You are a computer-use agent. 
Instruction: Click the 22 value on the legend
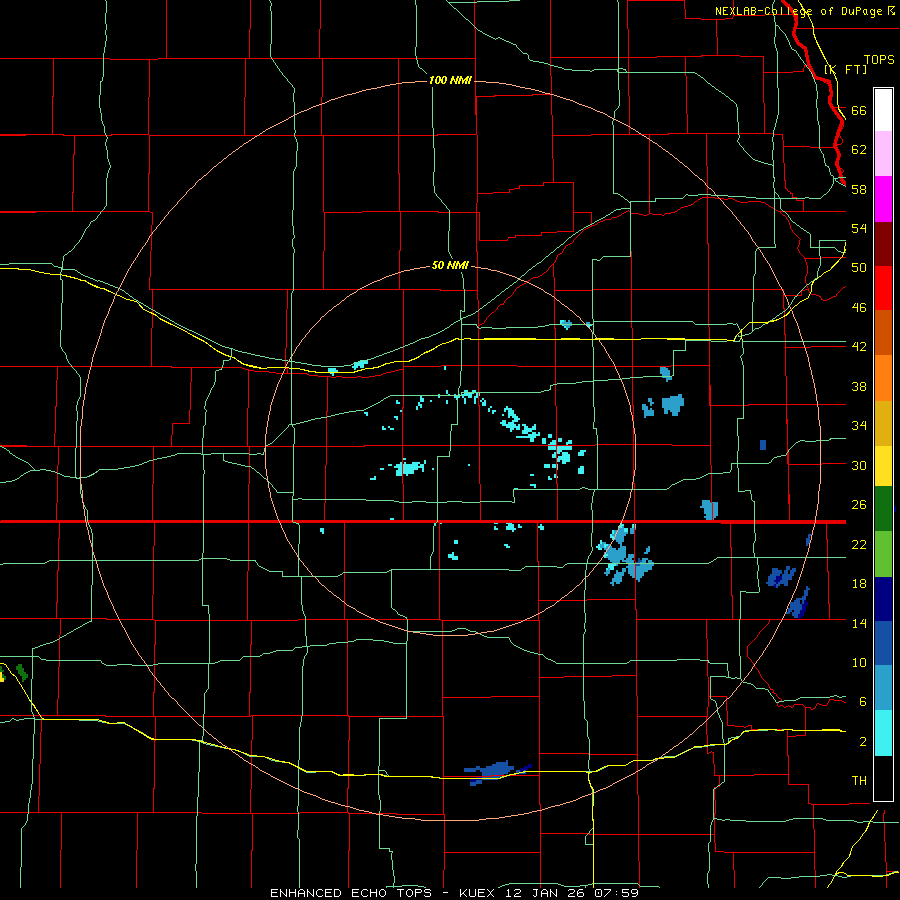click(859, 544)
